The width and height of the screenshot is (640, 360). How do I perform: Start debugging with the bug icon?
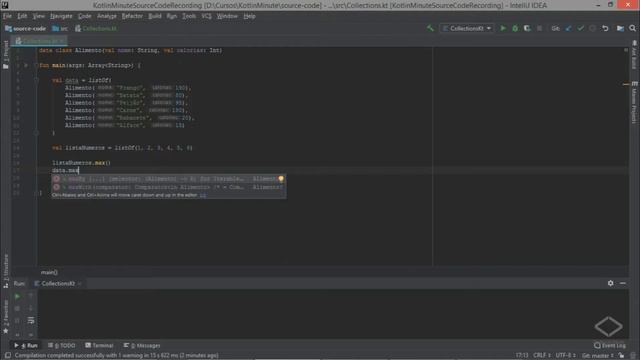click(515, 28)
